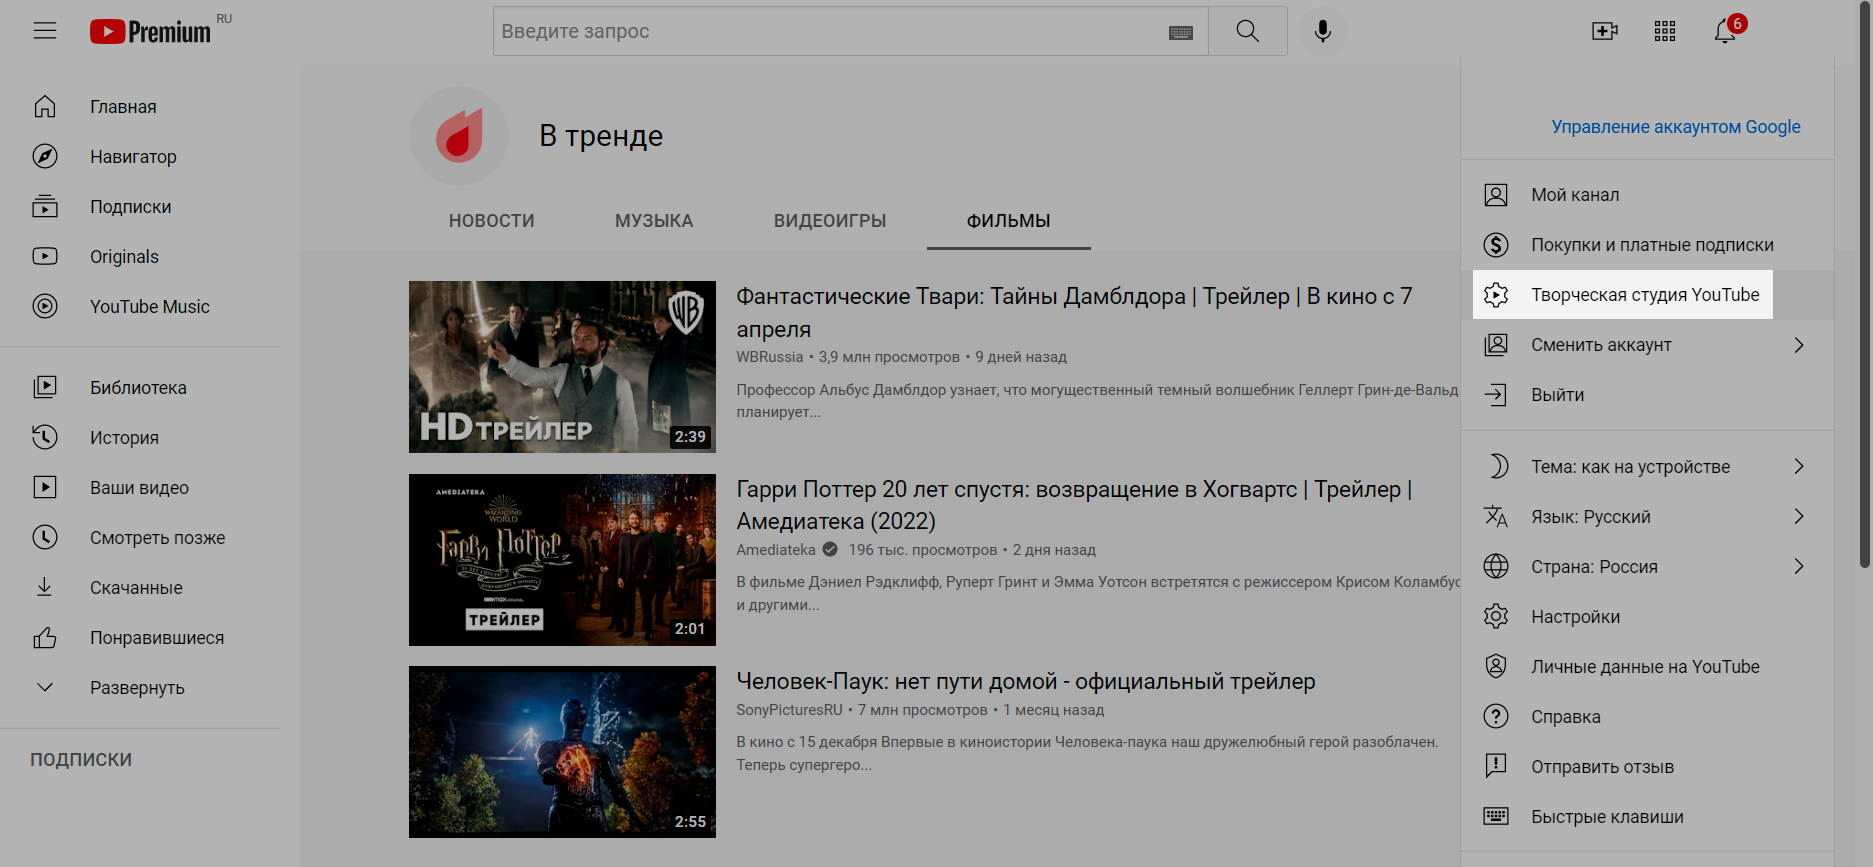Open Мой канал menu entry
Screen dimensions: 1873x867
(1647, 195)
